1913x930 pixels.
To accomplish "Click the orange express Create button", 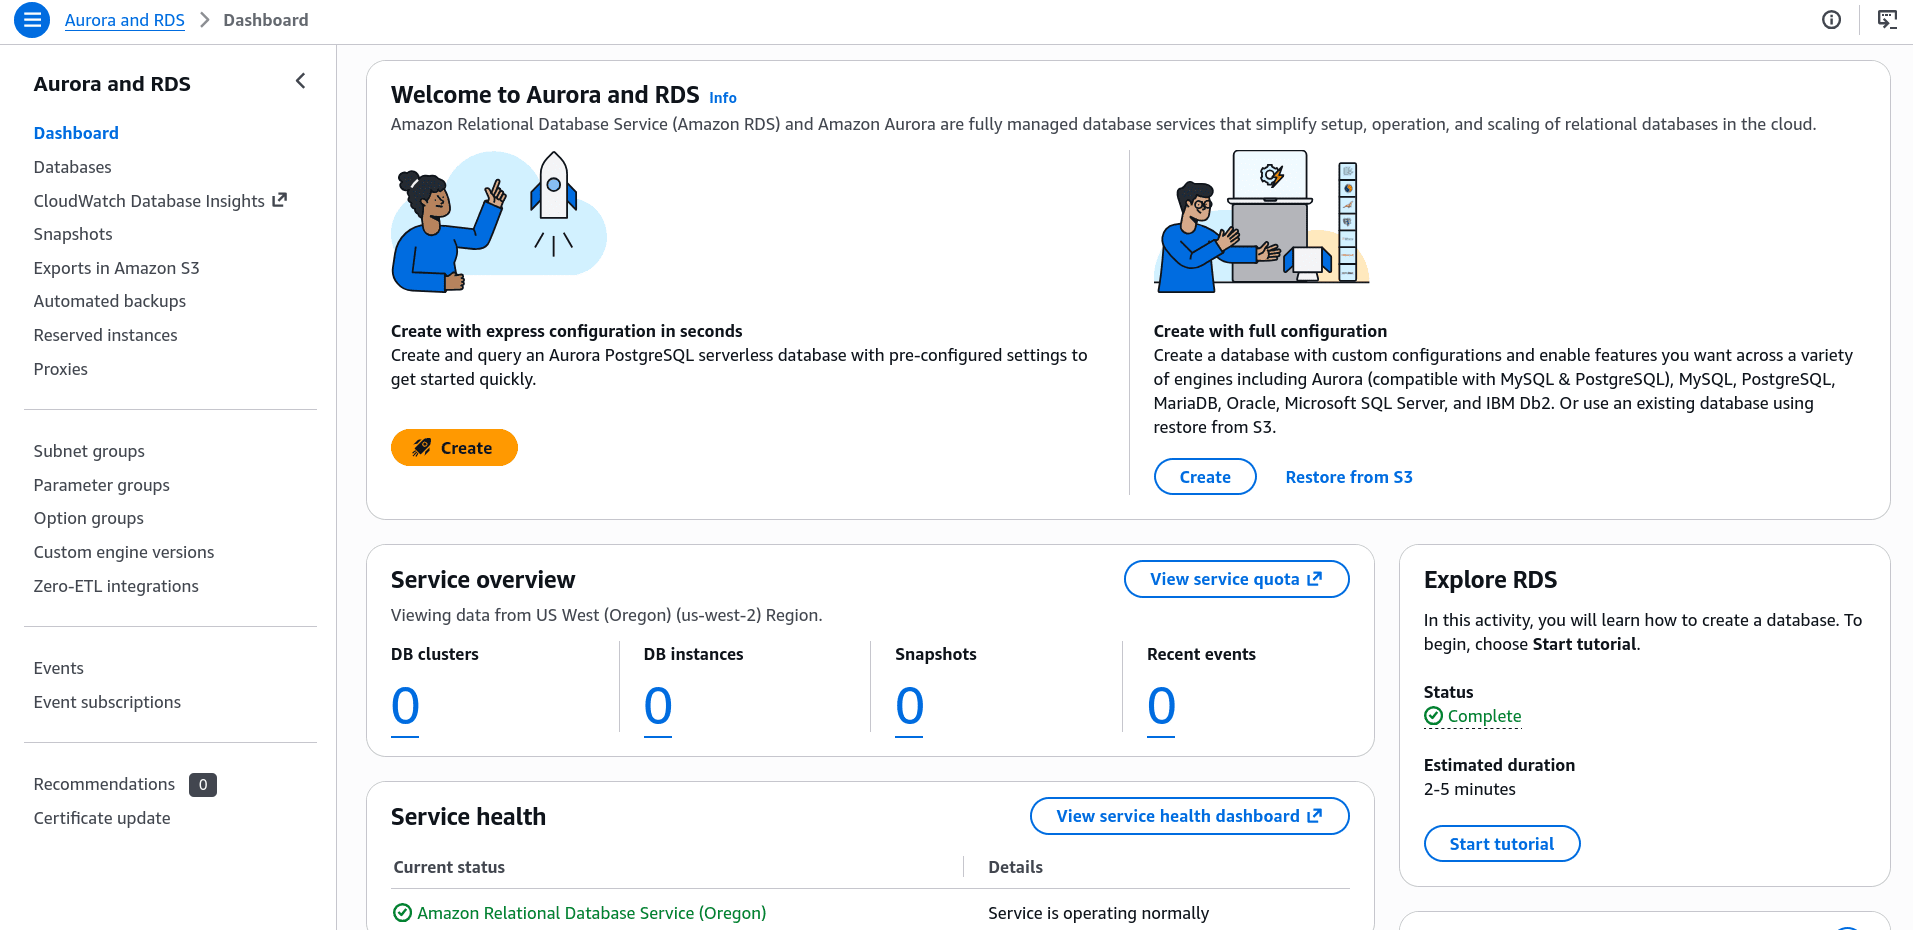I will click(x=454, y=448).
